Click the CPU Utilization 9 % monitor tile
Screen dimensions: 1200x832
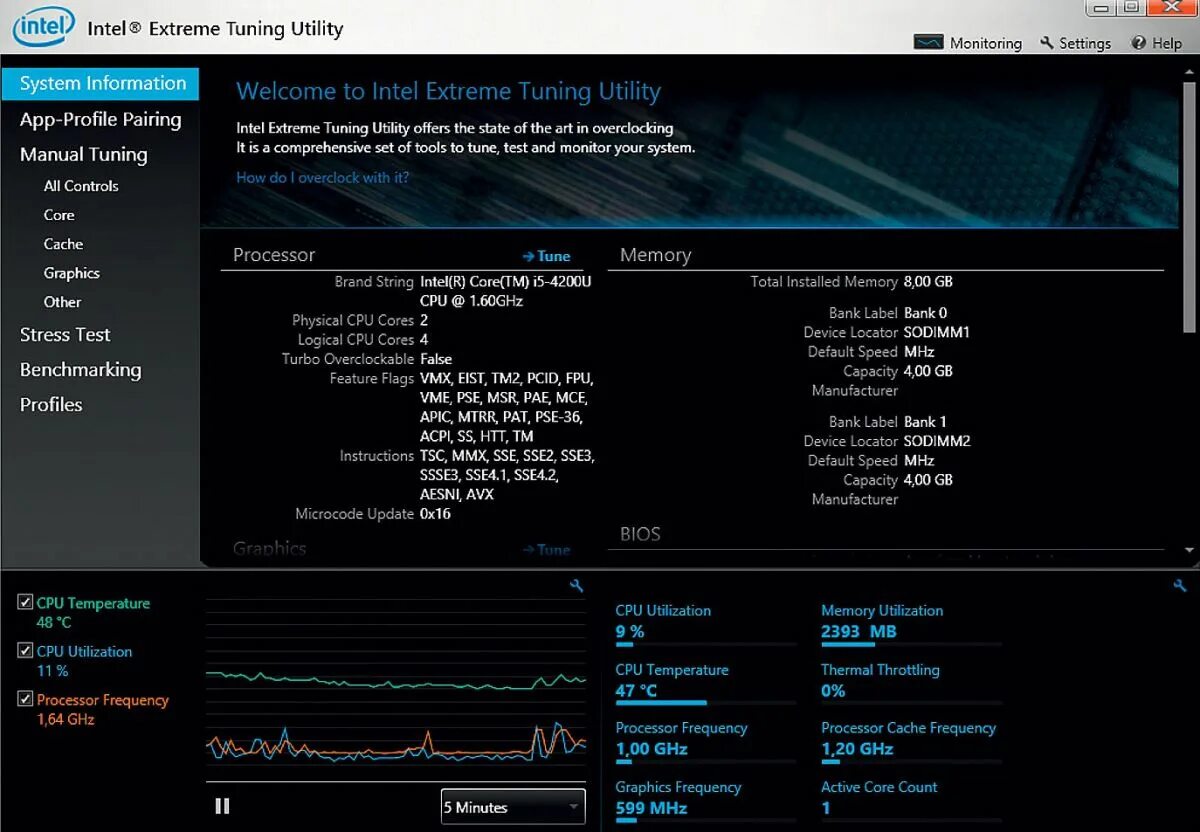[x=705, y=624]
